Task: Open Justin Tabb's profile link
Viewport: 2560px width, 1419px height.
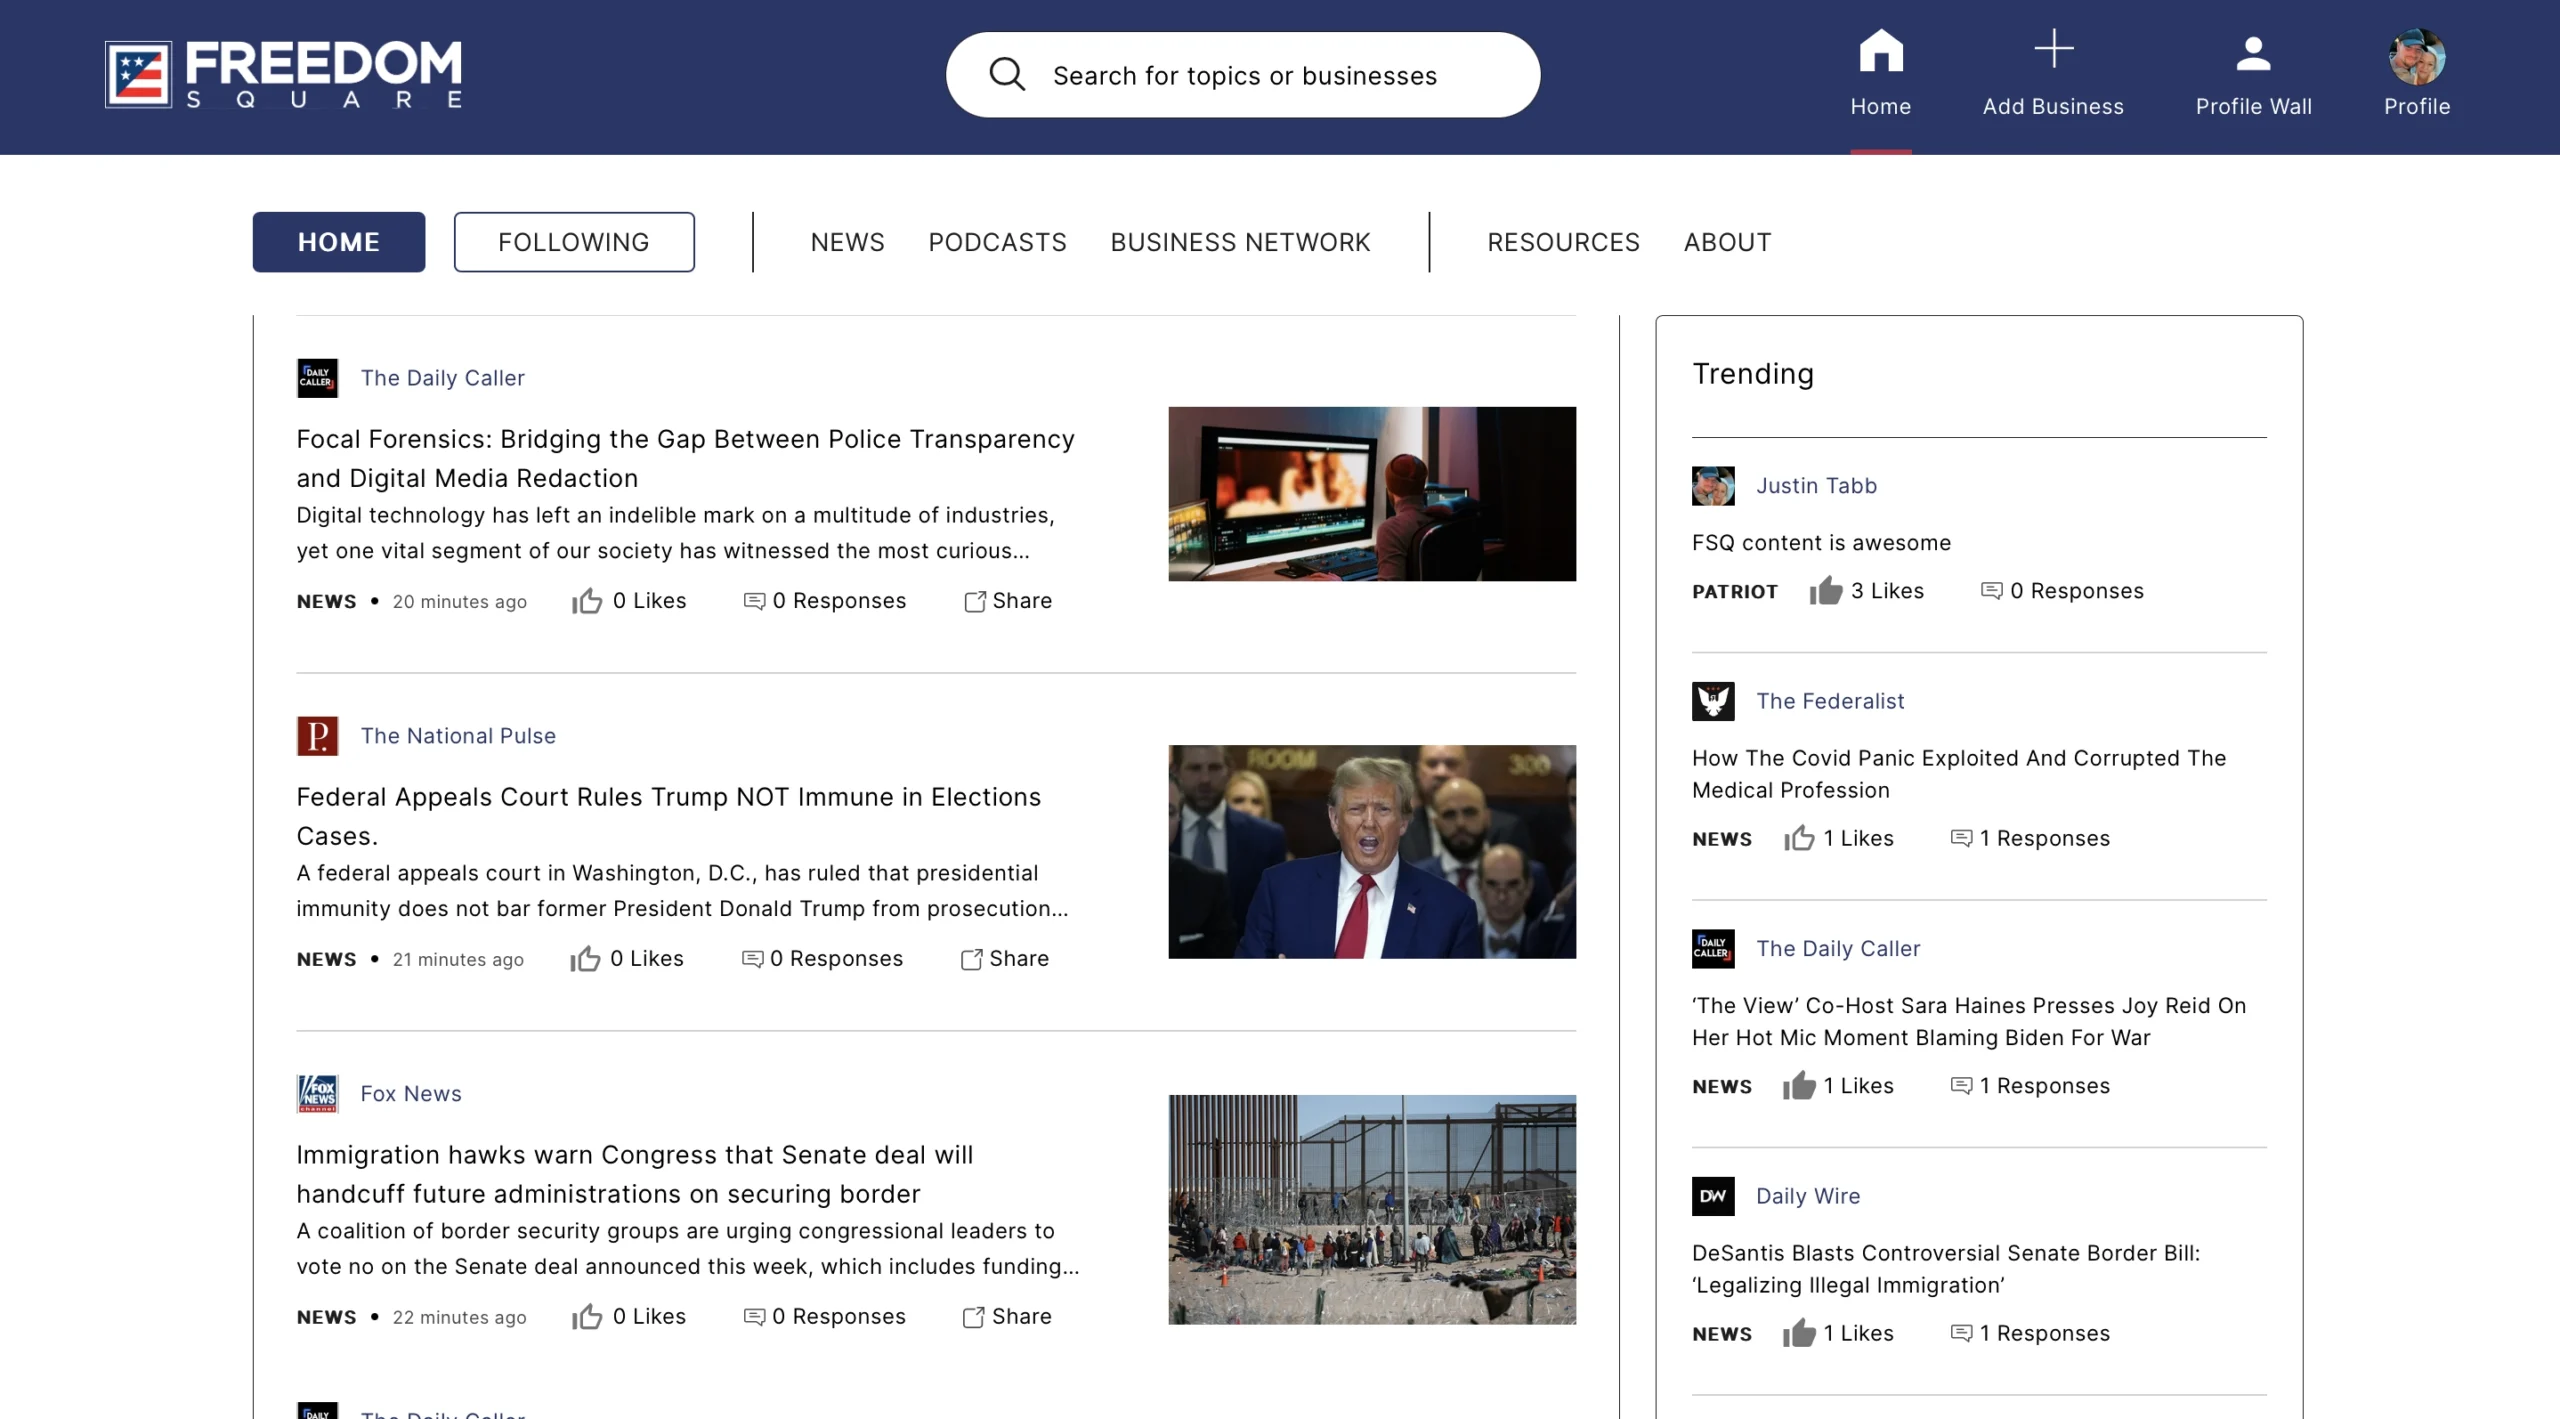Action: click(x=1816, y=486)
